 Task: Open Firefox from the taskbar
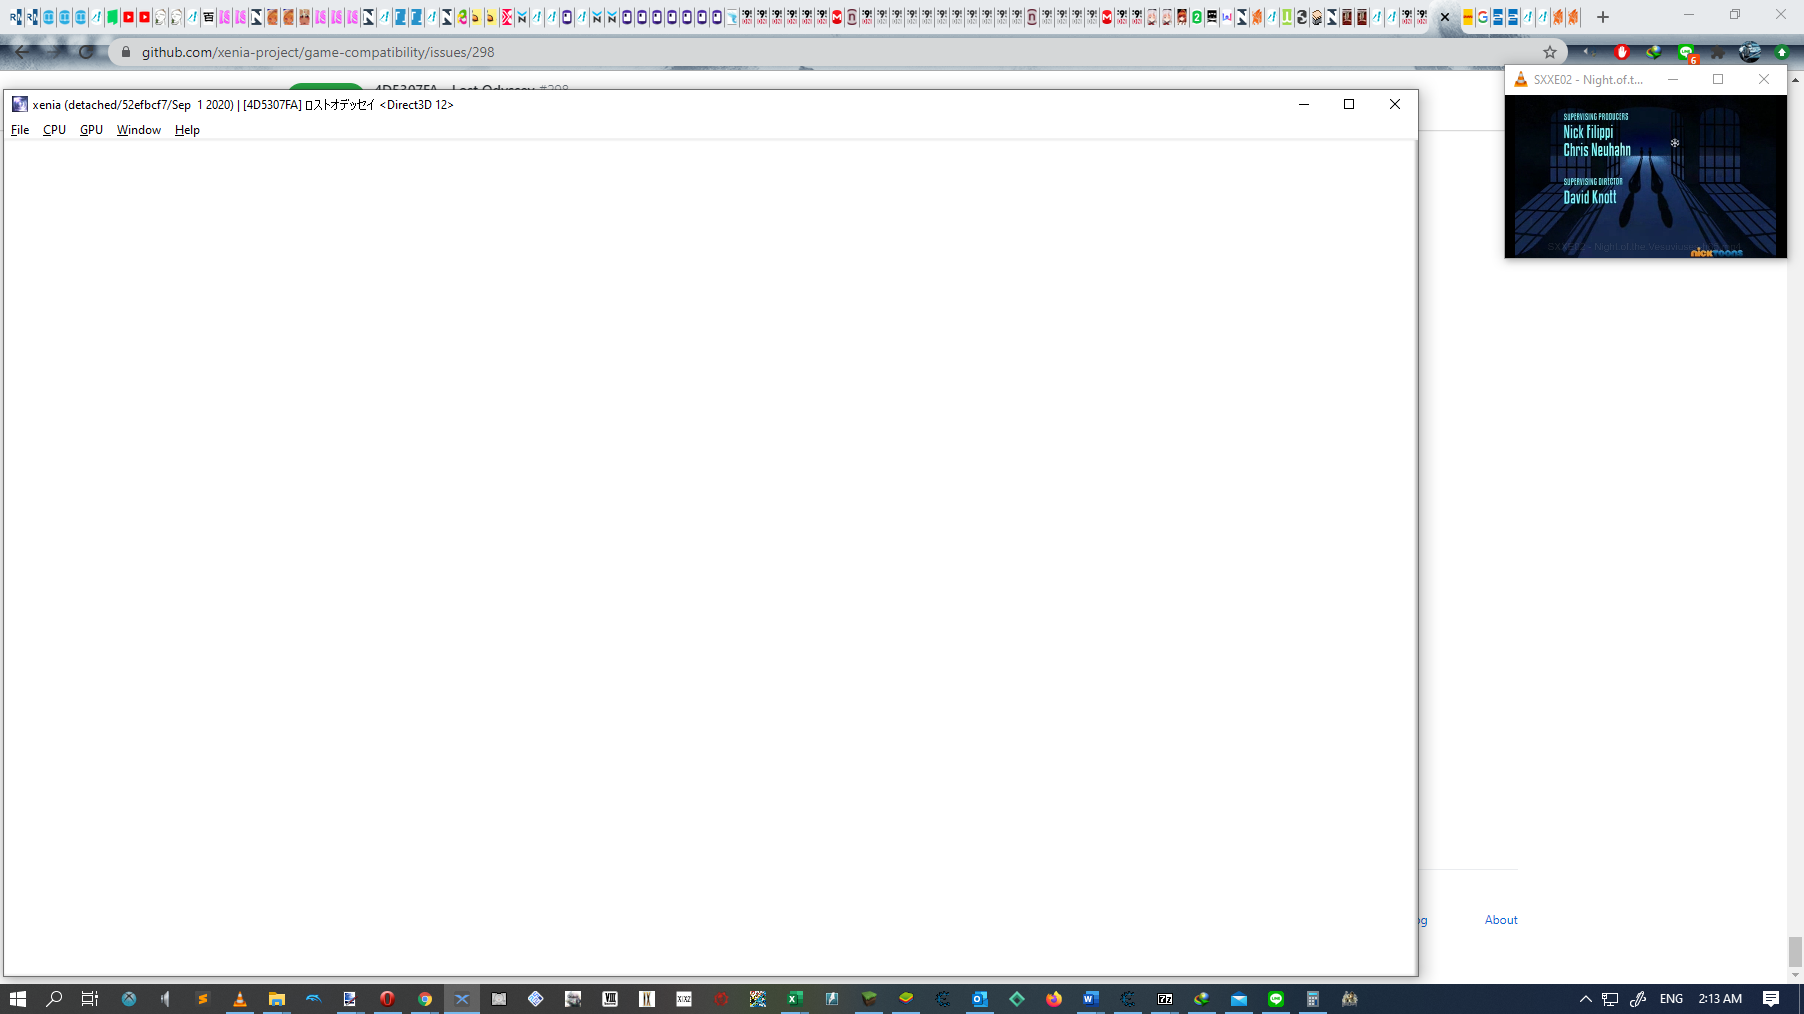[1054, 999]
